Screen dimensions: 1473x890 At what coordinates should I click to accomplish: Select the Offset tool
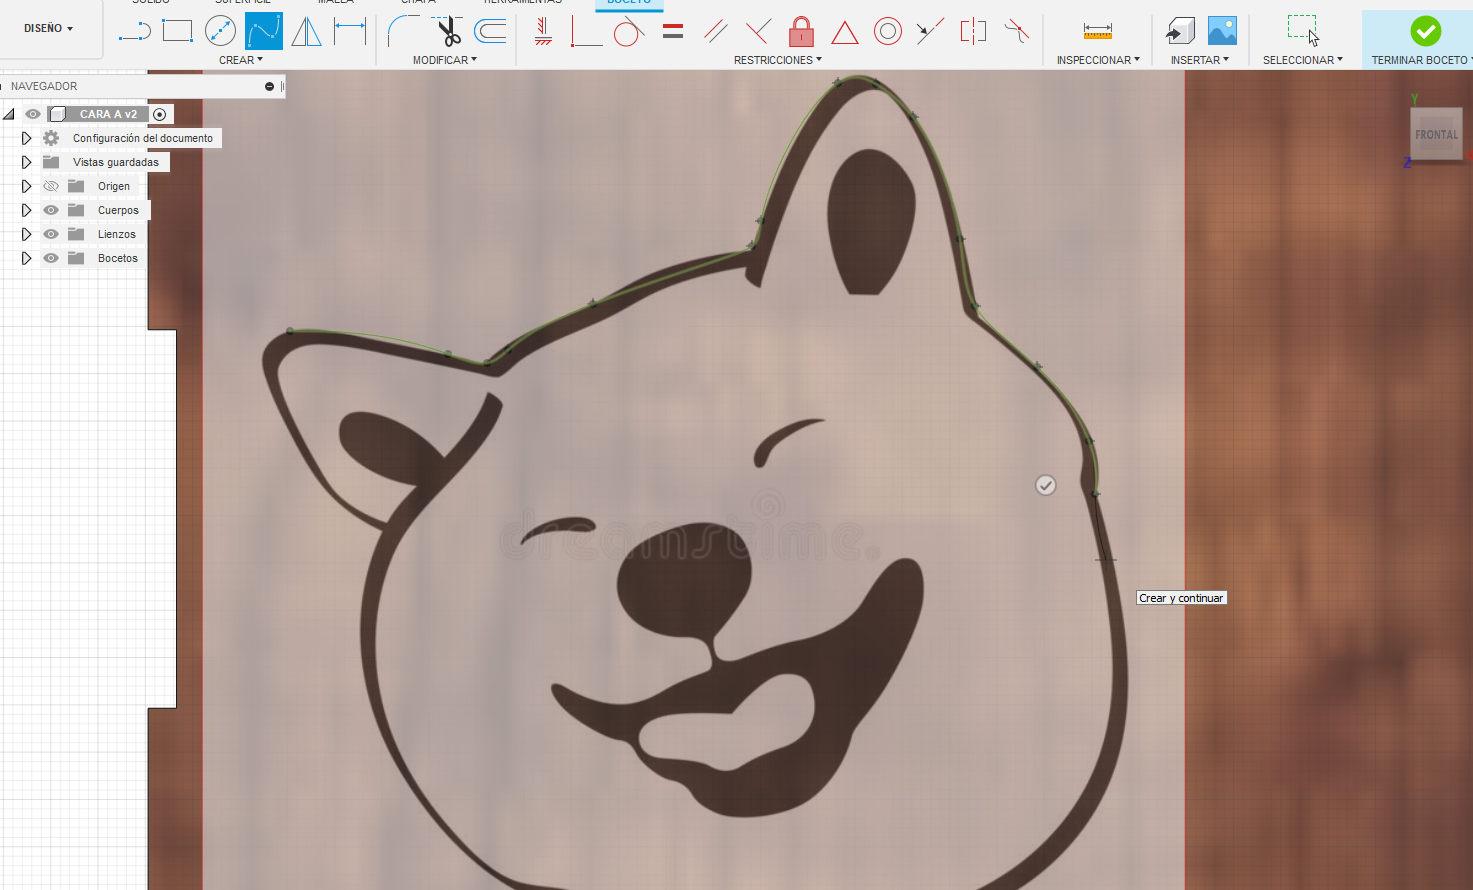pos(490,31)
